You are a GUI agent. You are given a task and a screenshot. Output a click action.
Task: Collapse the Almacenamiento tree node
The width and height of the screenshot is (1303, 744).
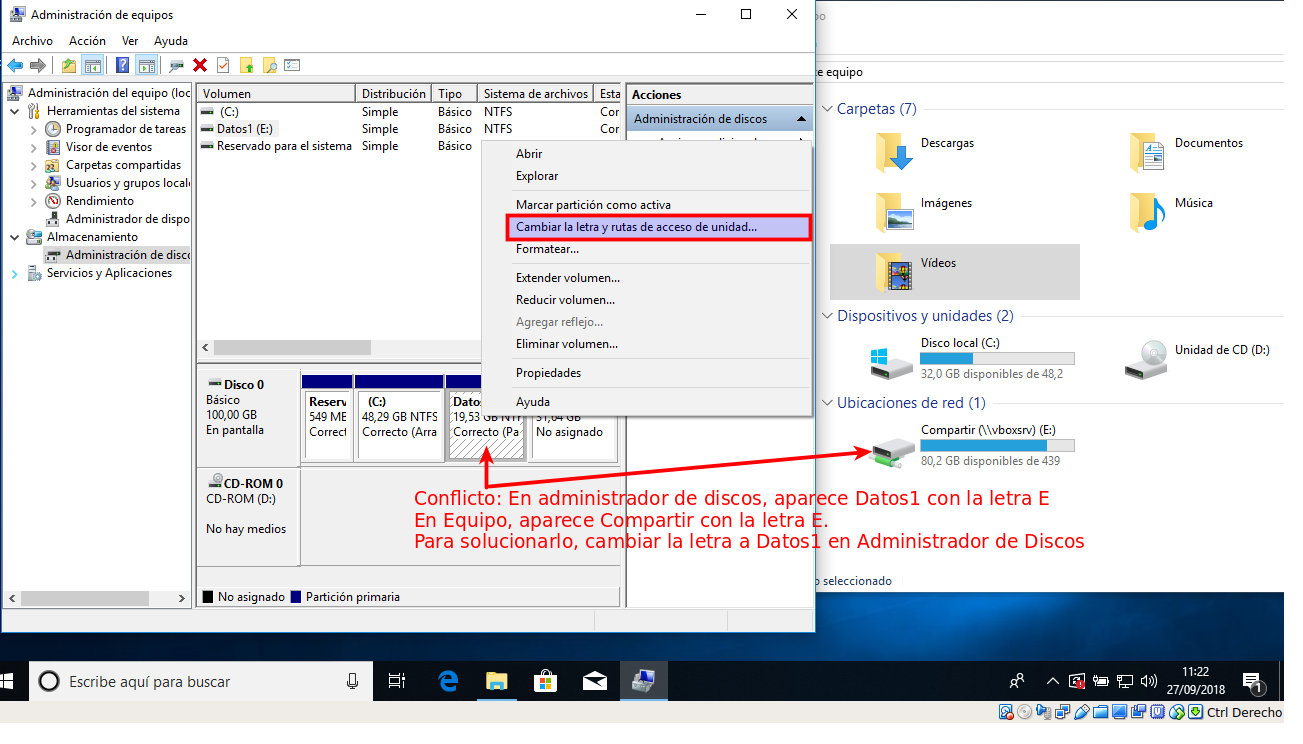15,237
